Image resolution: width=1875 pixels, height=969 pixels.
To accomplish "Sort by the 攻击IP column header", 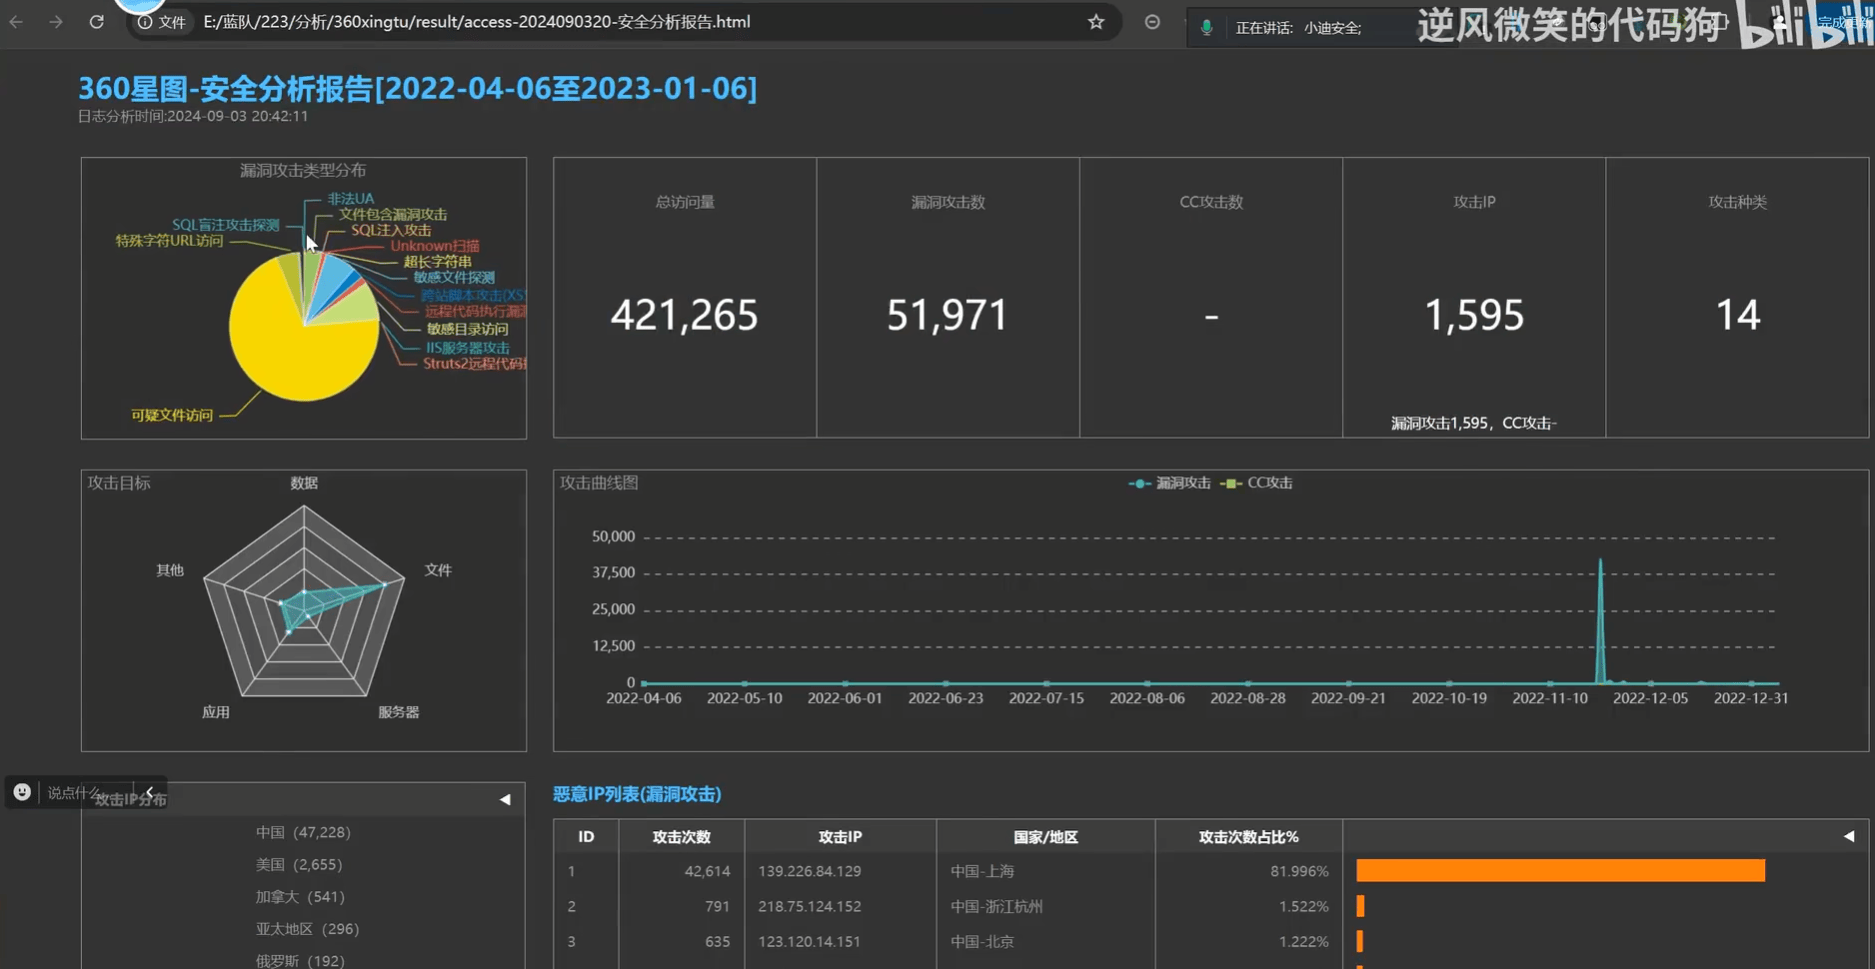I will (x=840, y=837).
